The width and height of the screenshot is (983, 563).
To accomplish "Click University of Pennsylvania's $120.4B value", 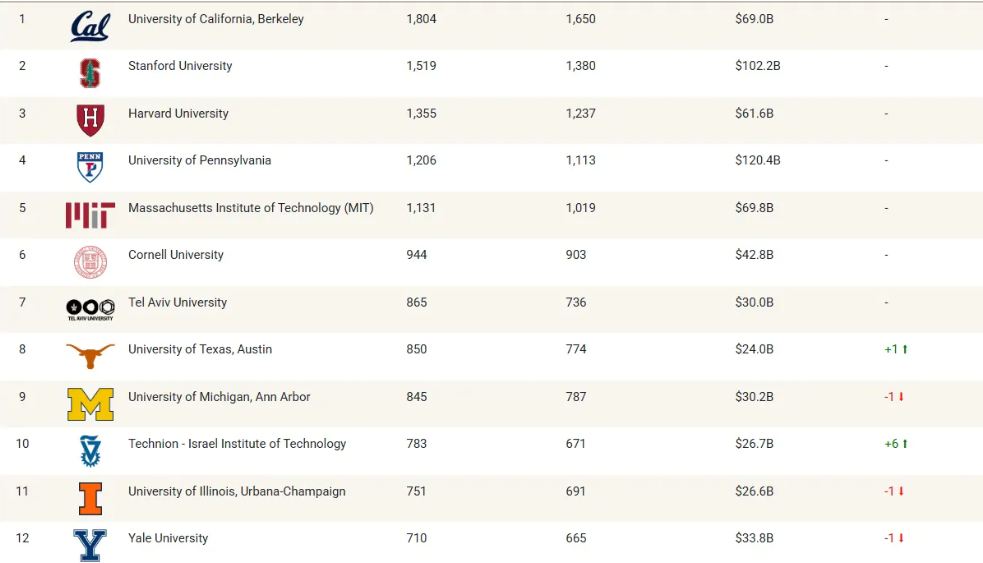I will tap(757, 160).
